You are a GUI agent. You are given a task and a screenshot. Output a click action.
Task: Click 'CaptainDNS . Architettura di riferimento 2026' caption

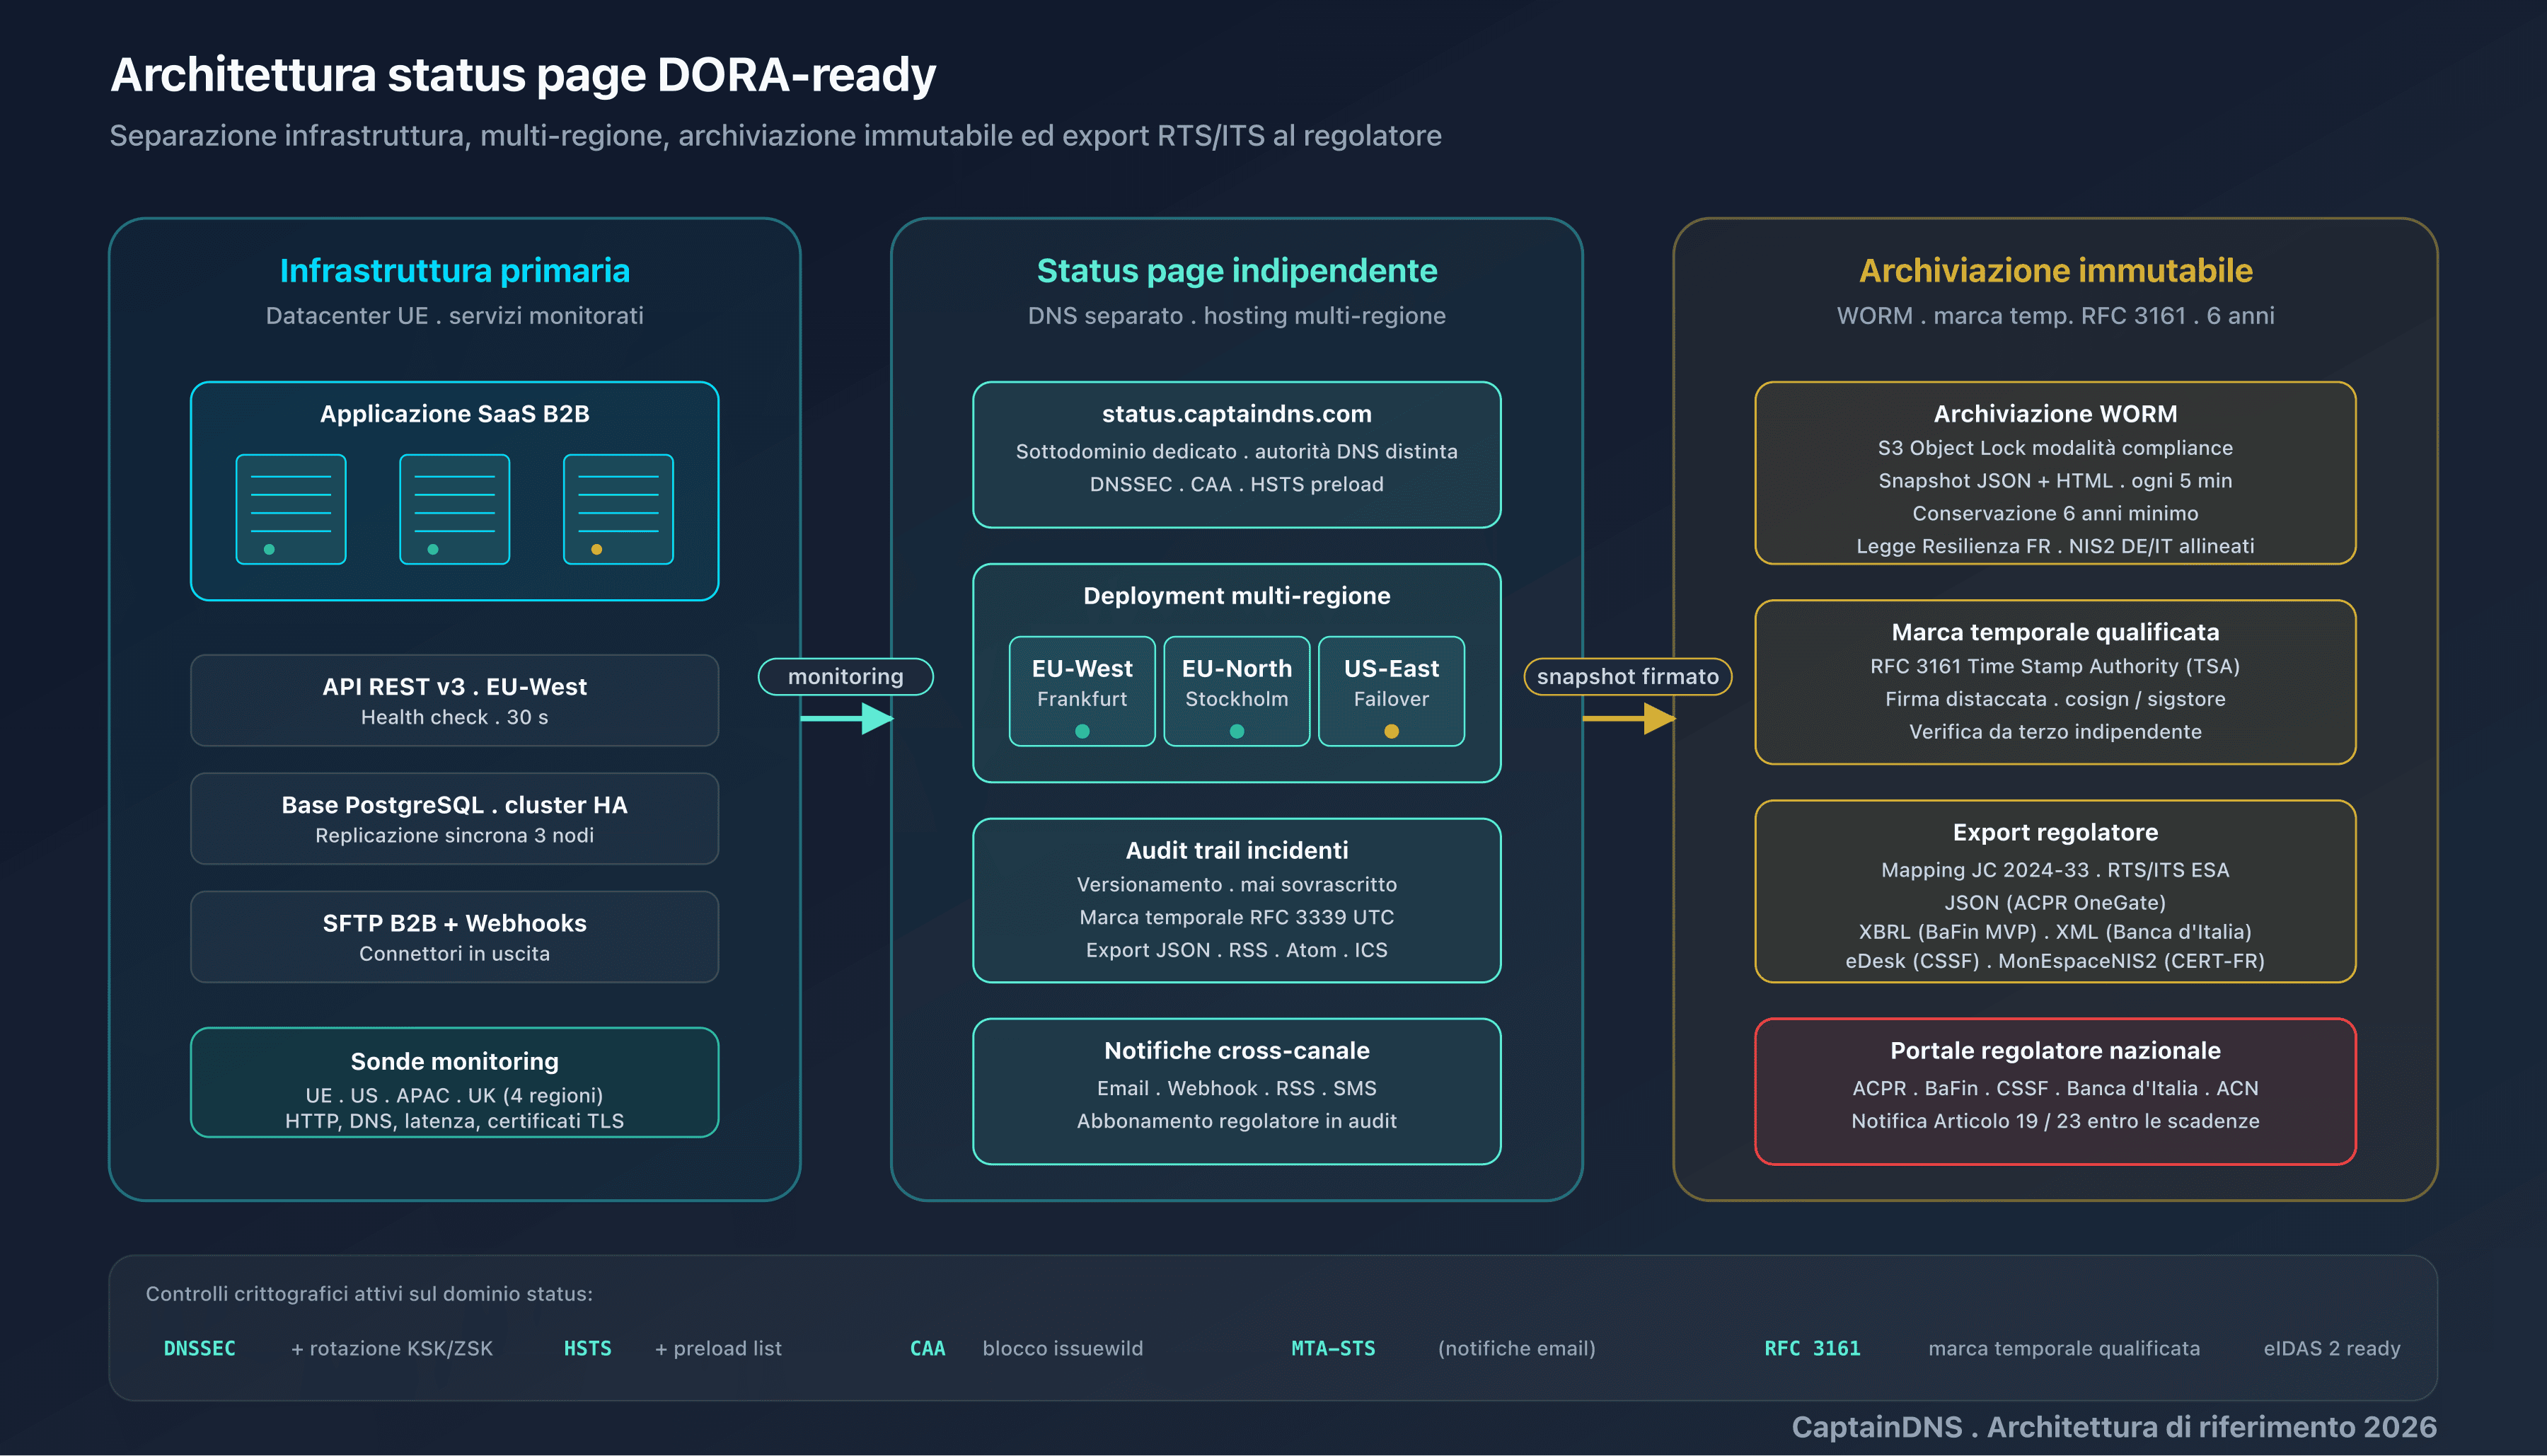coord(2114,1426)
